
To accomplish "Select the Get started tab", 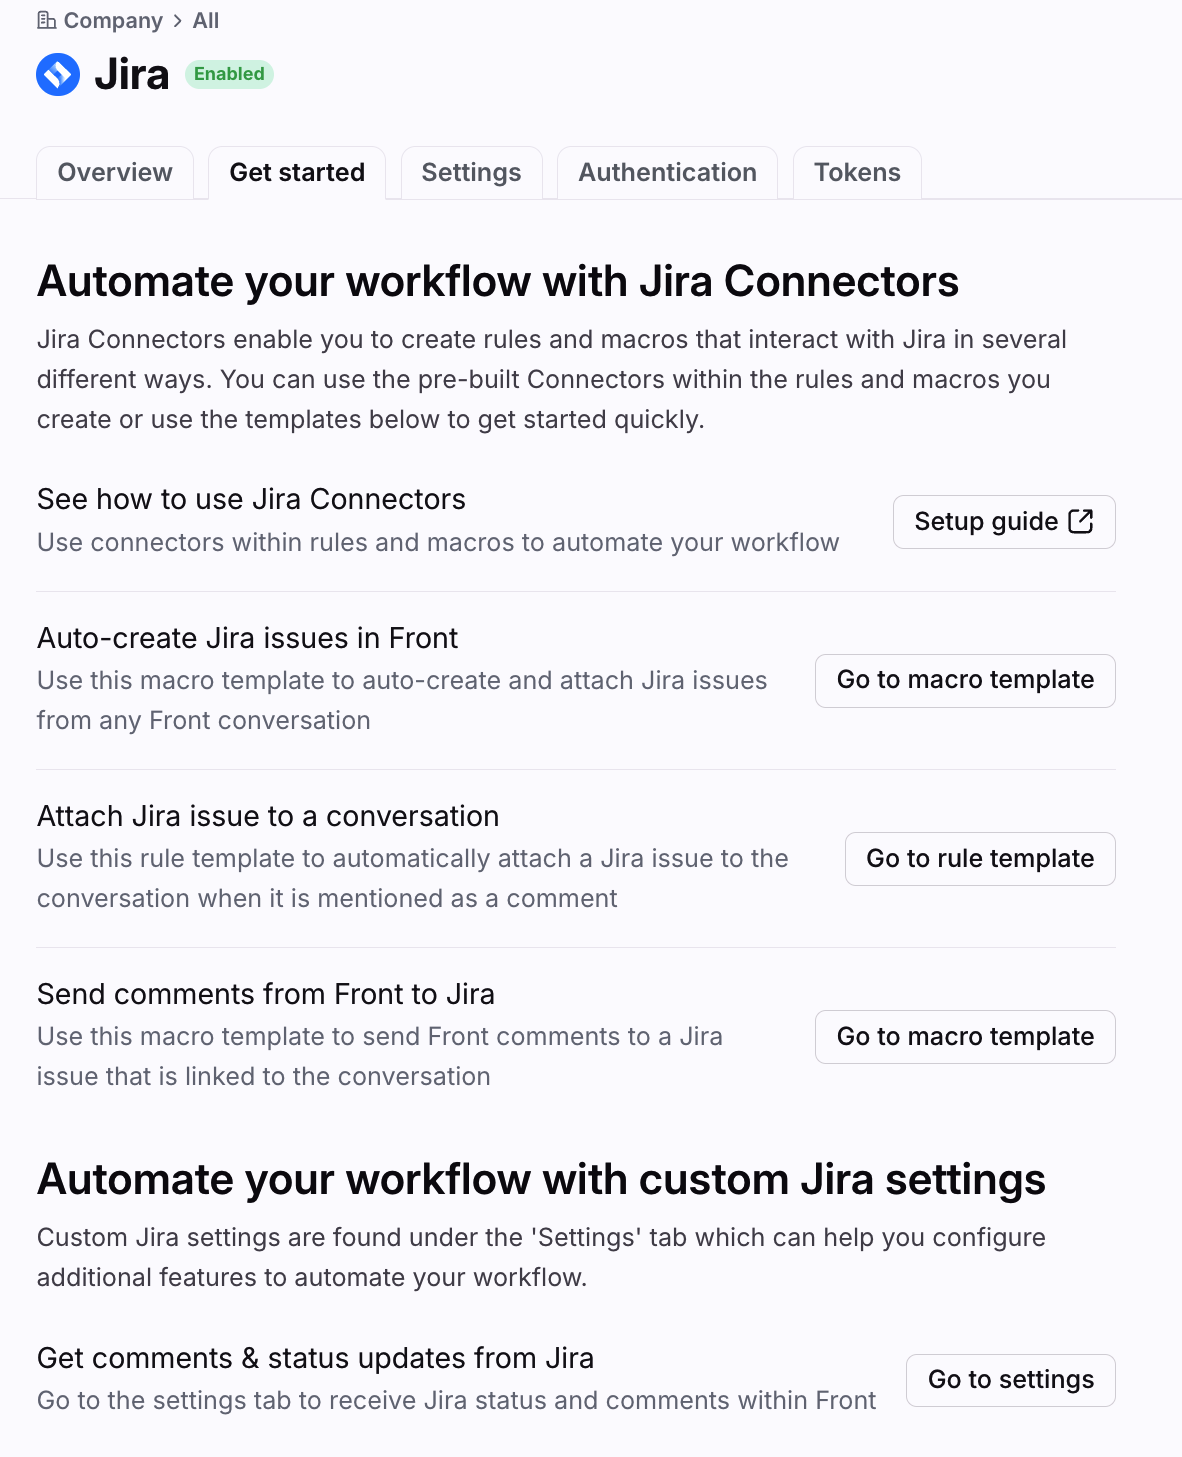I will (297, 173).
